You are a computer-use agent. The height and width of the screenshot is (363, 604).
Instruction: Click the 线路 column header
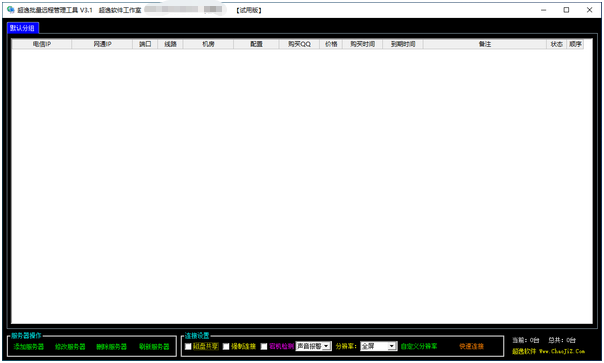point(170,44)
